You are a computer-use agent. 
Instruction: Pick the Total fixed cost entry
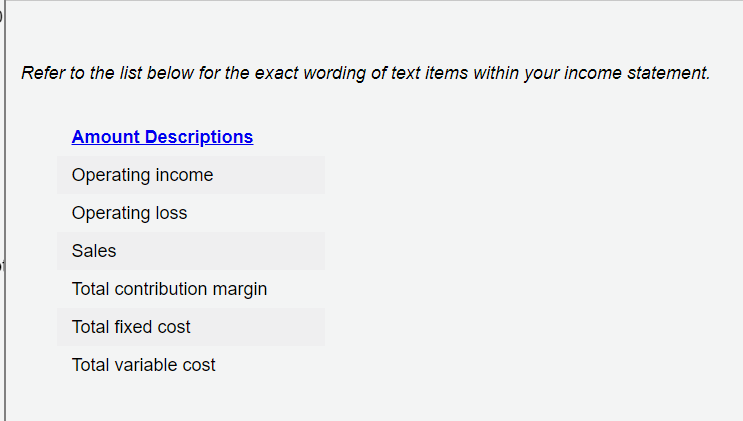[x=131, y=327]
